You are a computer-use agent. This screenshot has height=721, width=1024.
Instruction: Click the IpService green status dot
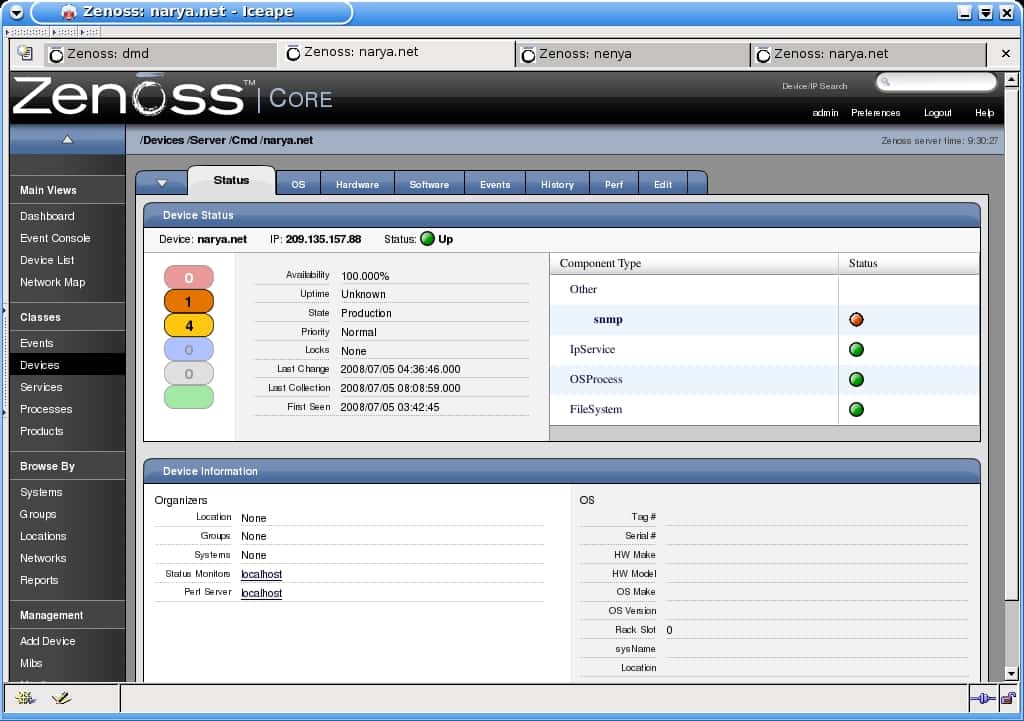(x=856, y=349)
